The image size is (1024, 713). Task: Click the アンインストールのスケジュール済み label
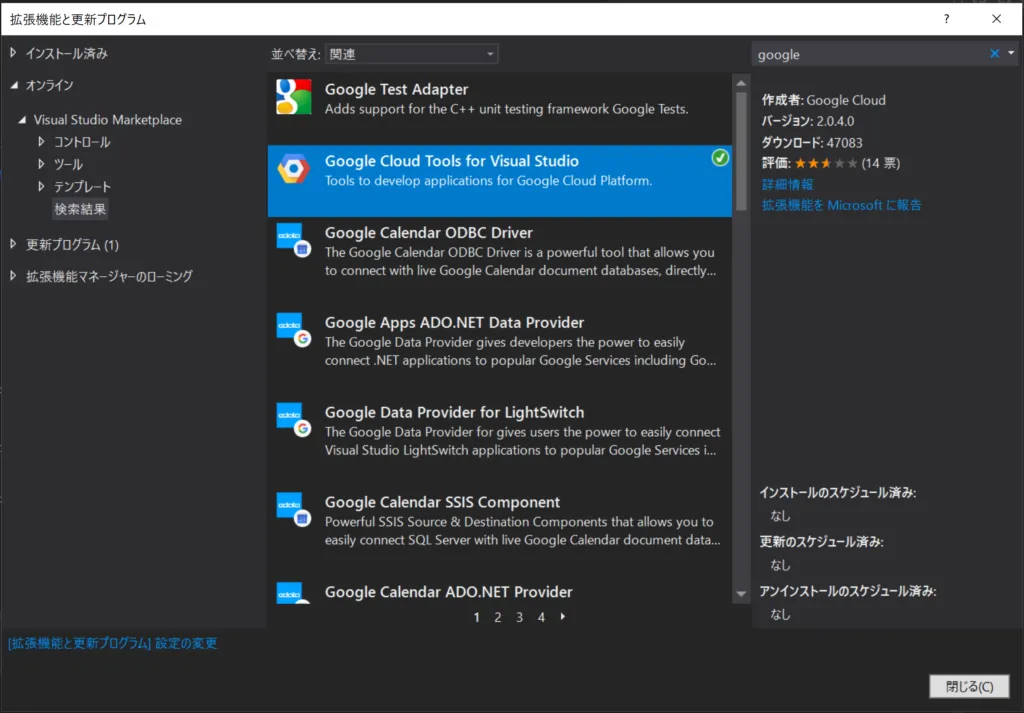pyautogui.click(x=848, y=591)
